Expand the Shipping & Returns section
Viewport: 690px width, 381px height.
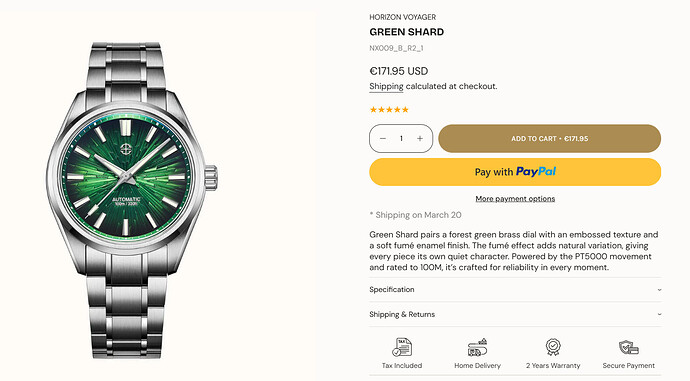point(515,314)
